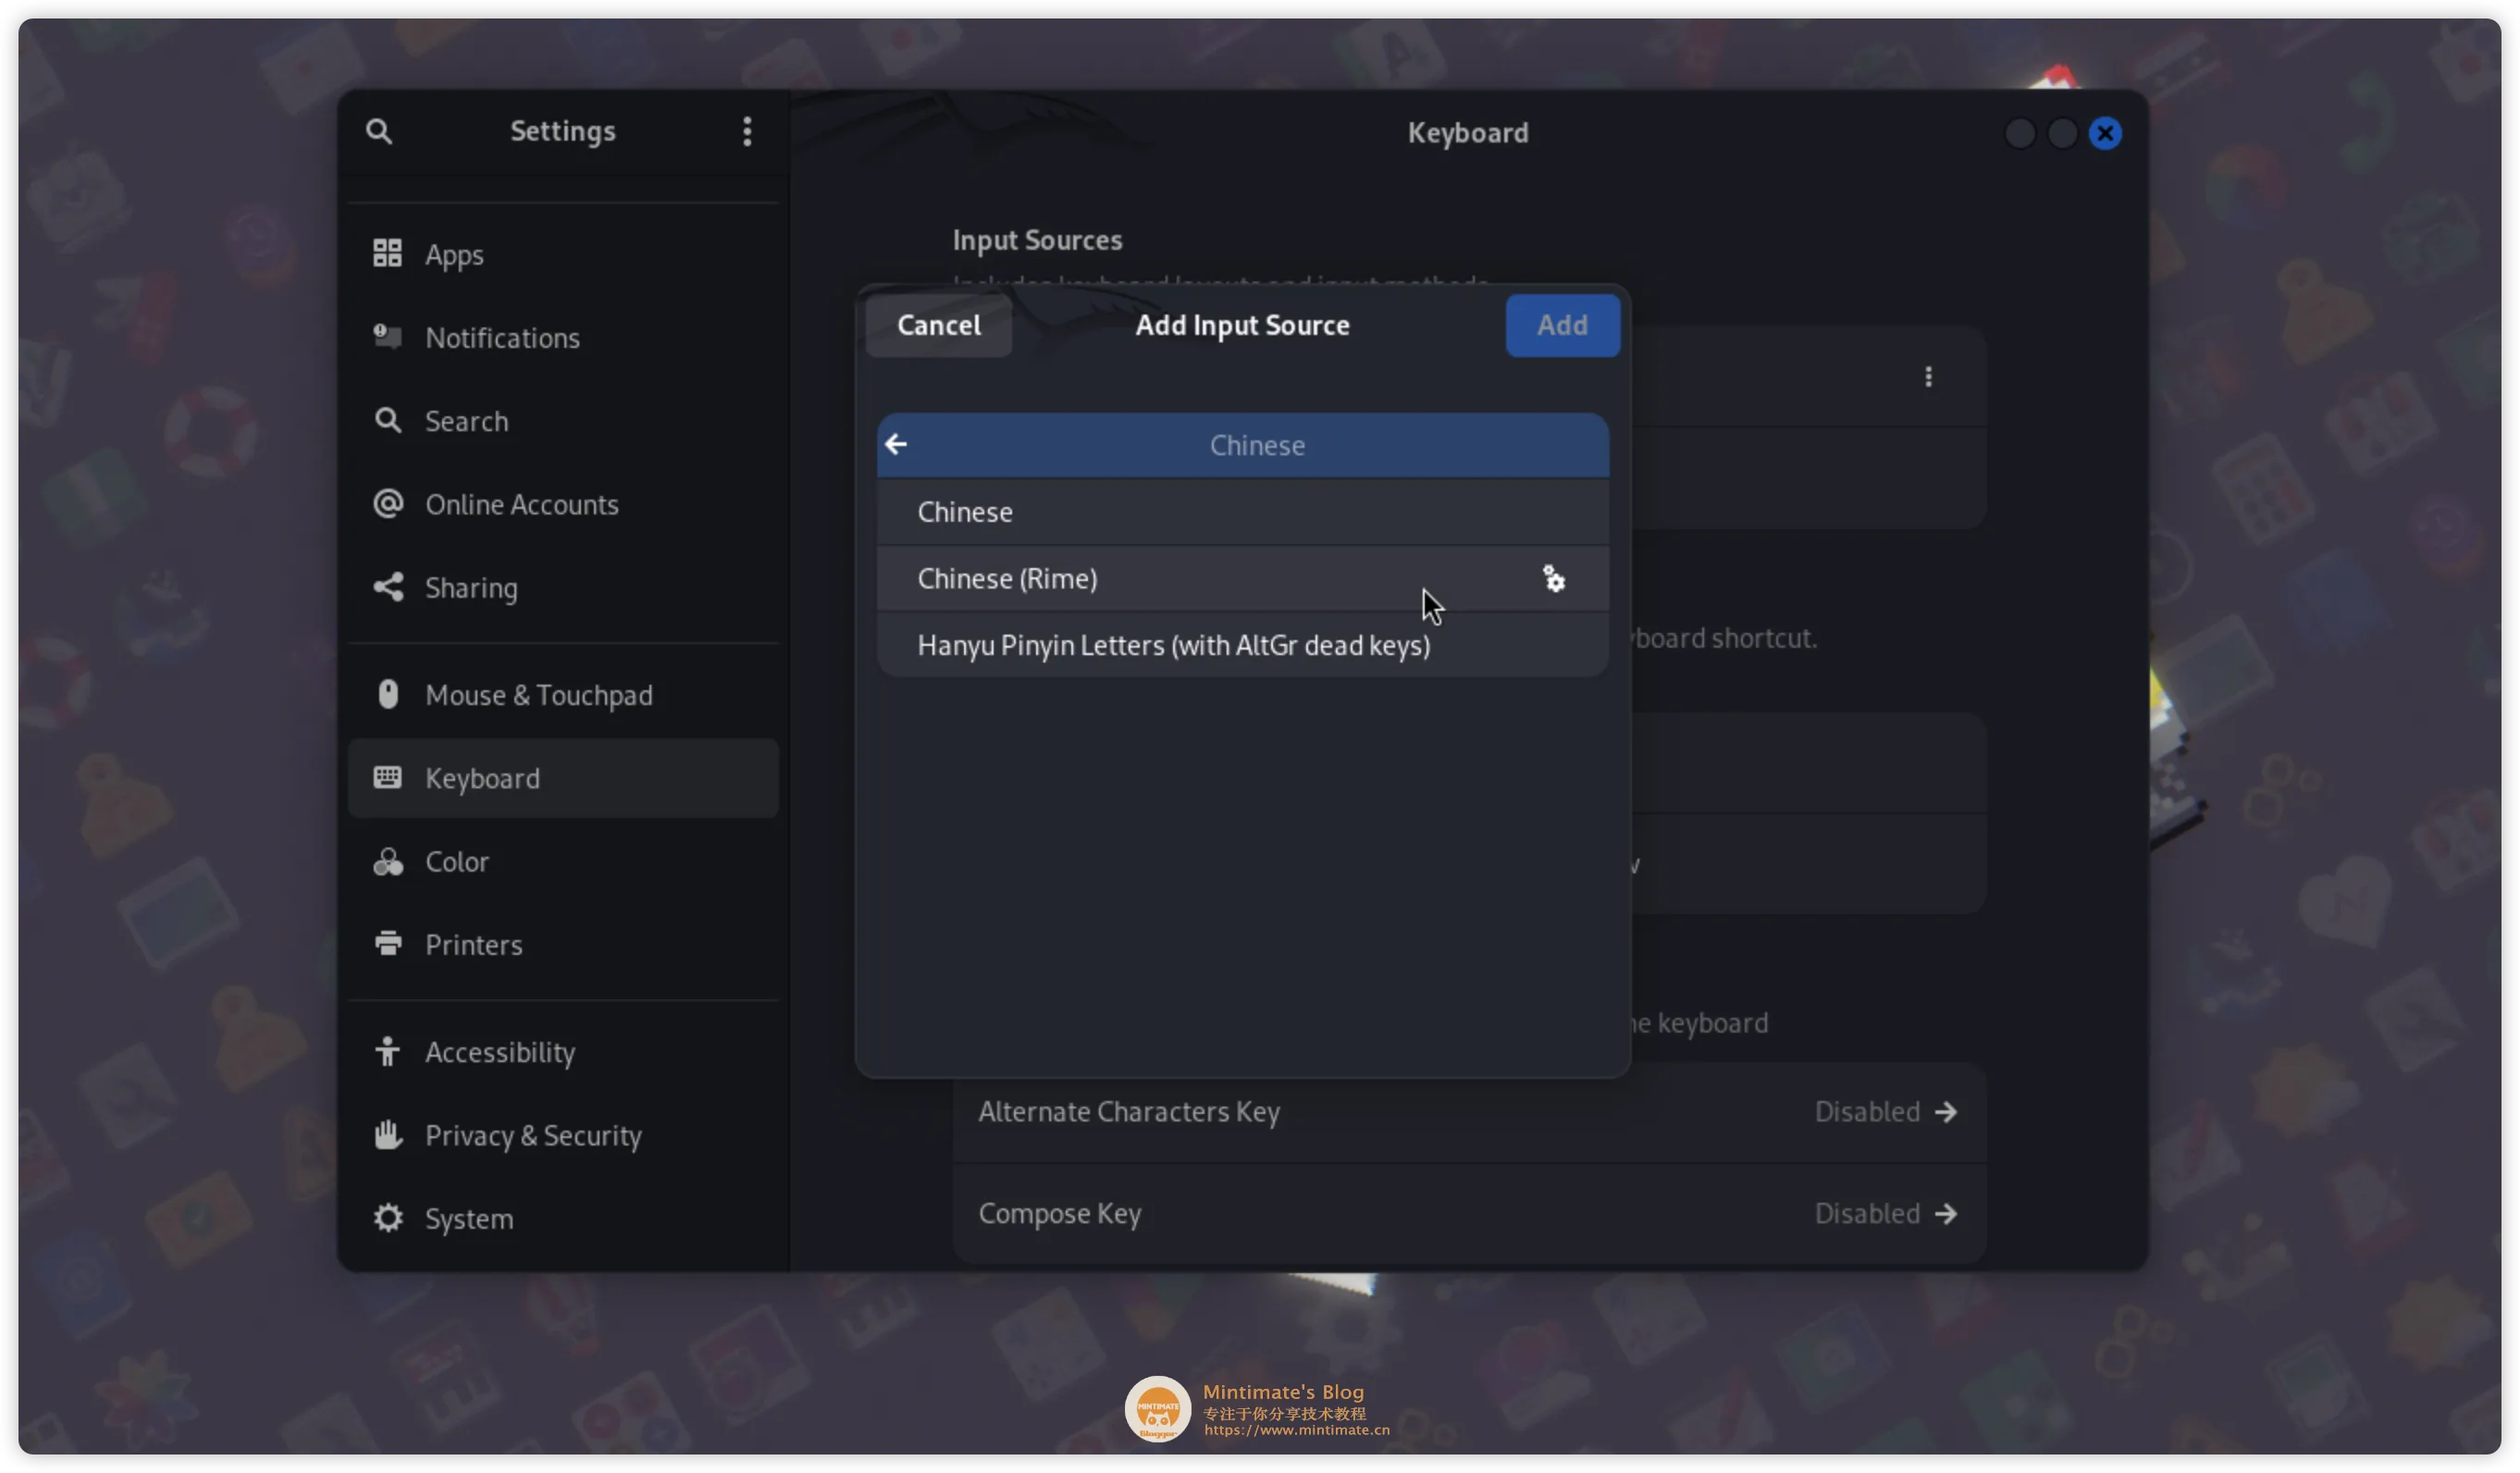Click the Online Accounts icon in sidebar
2520x1473 pixels.
pyautogui.click(x=386, y=503)
